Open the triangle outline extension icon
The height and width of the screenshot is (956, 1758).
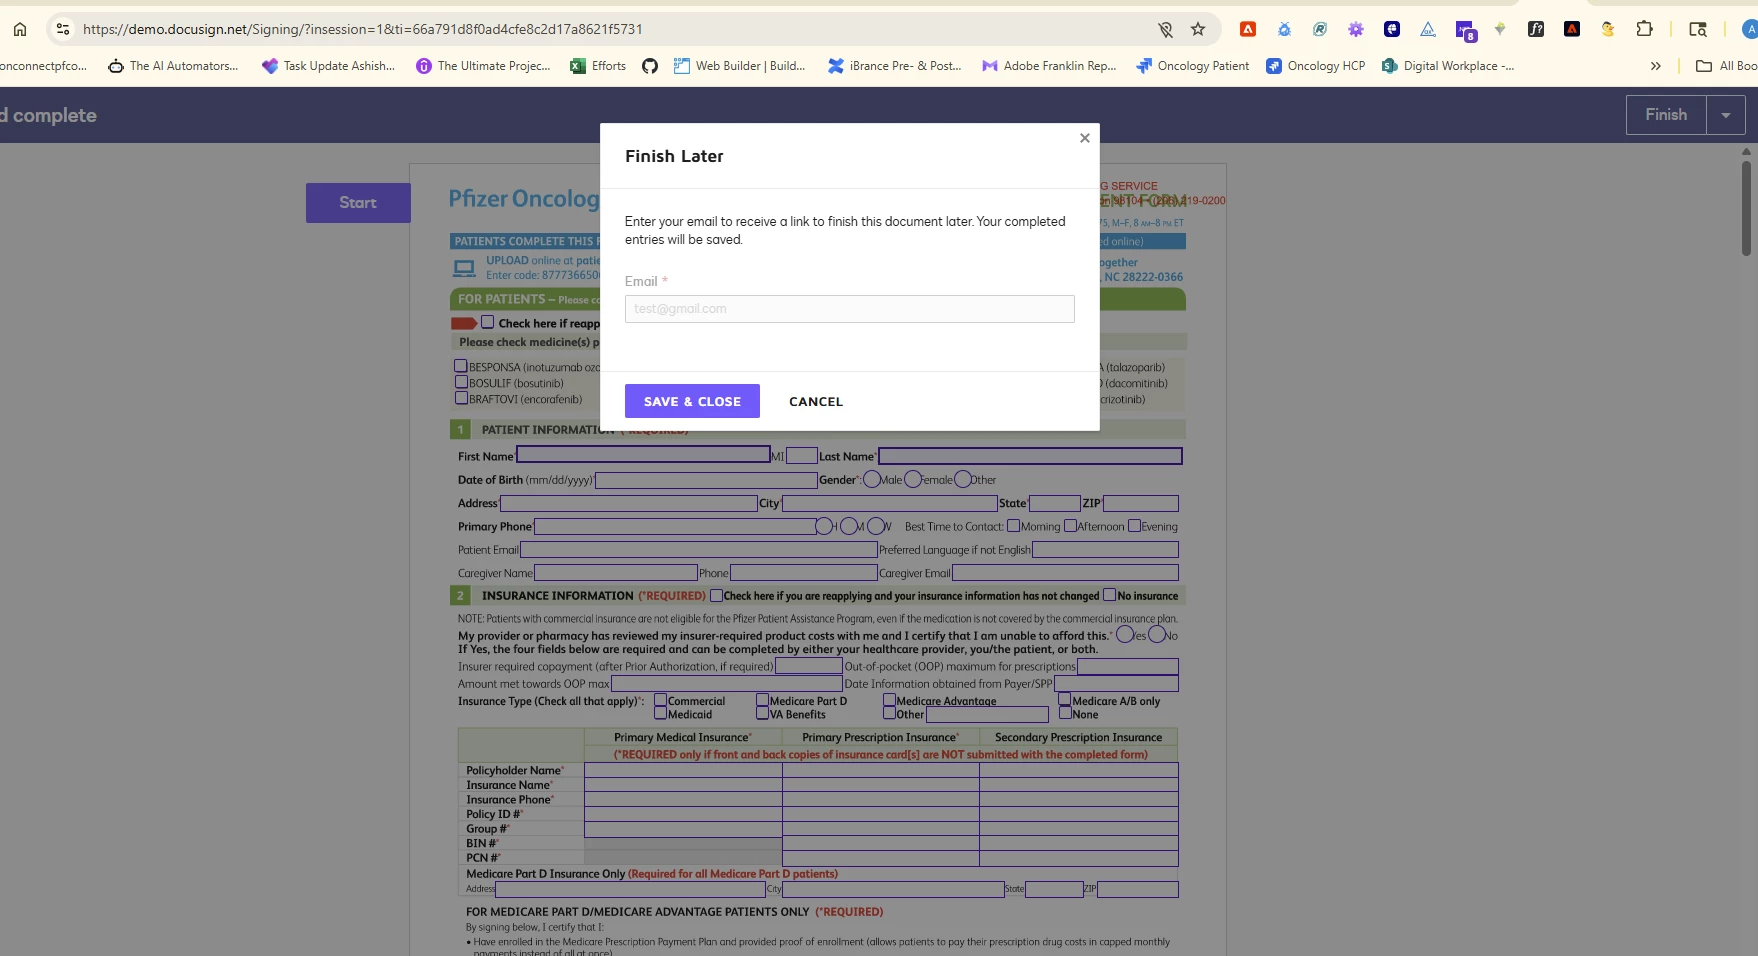pyautogui.click(x=1428, y=29)
